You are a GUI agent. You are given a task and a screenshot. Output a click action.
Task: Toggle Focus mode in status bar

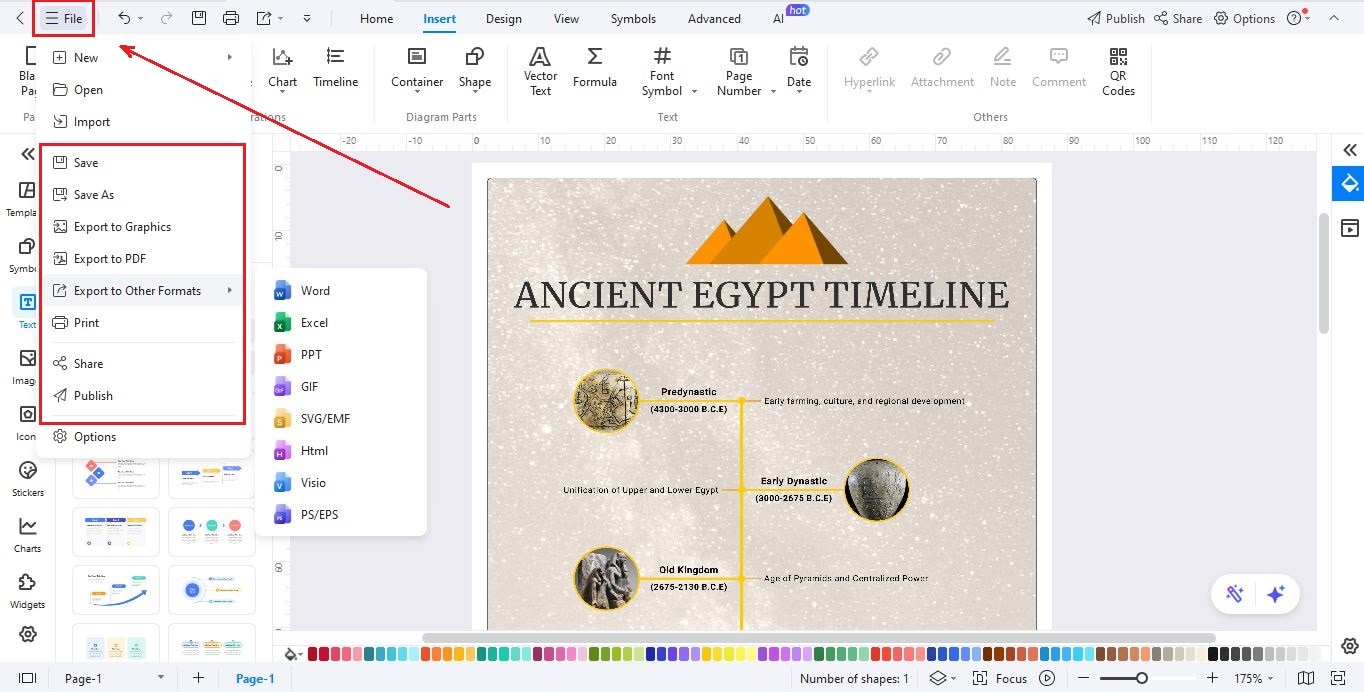pos(1001,678)
